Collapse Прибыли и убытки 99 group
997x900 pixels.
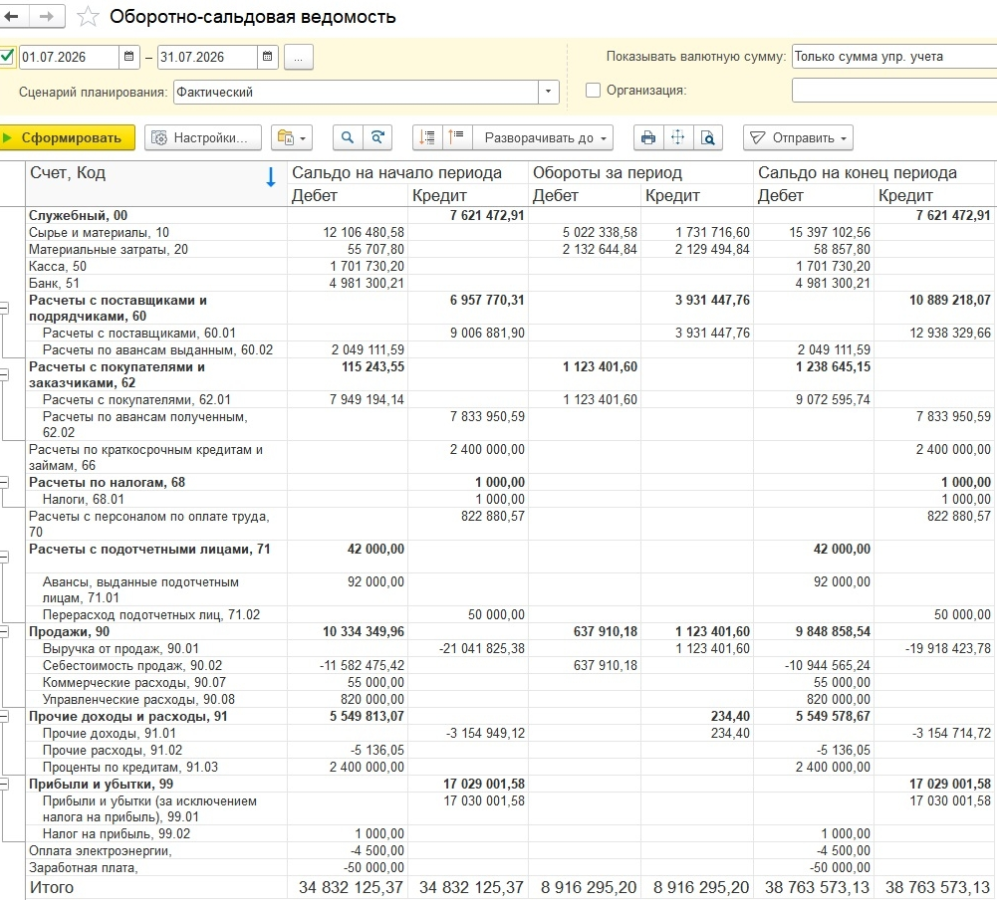pyautogui.click(x=4, y=784)
